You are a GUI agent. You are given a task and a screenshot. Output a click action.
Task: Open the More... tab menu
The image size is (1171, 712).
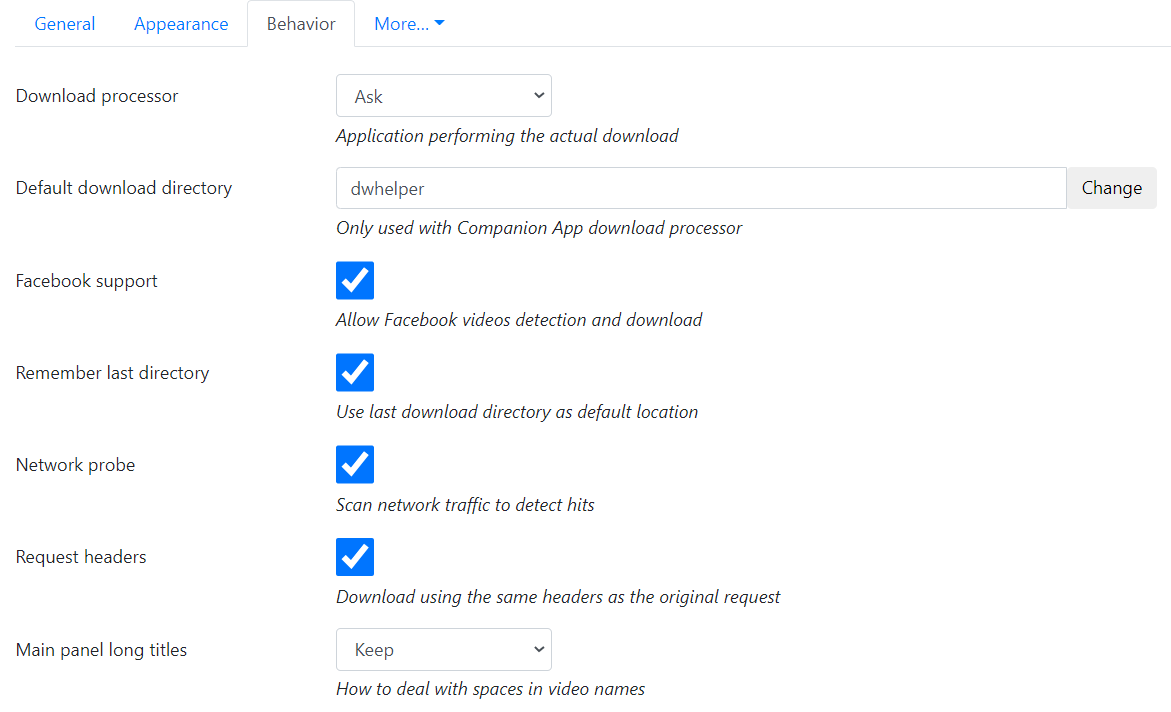tap(408, 23)
